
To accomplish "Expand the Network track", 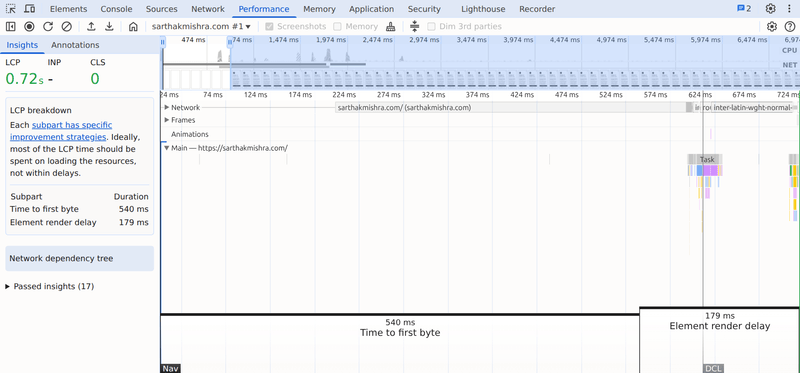I will tap(167, 107).
